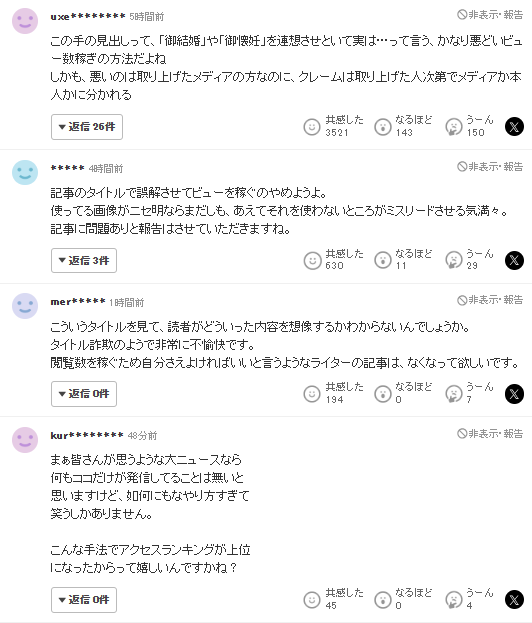
Task: Expand 返信 0件 under mer***** comment
Action: [84, 394]
